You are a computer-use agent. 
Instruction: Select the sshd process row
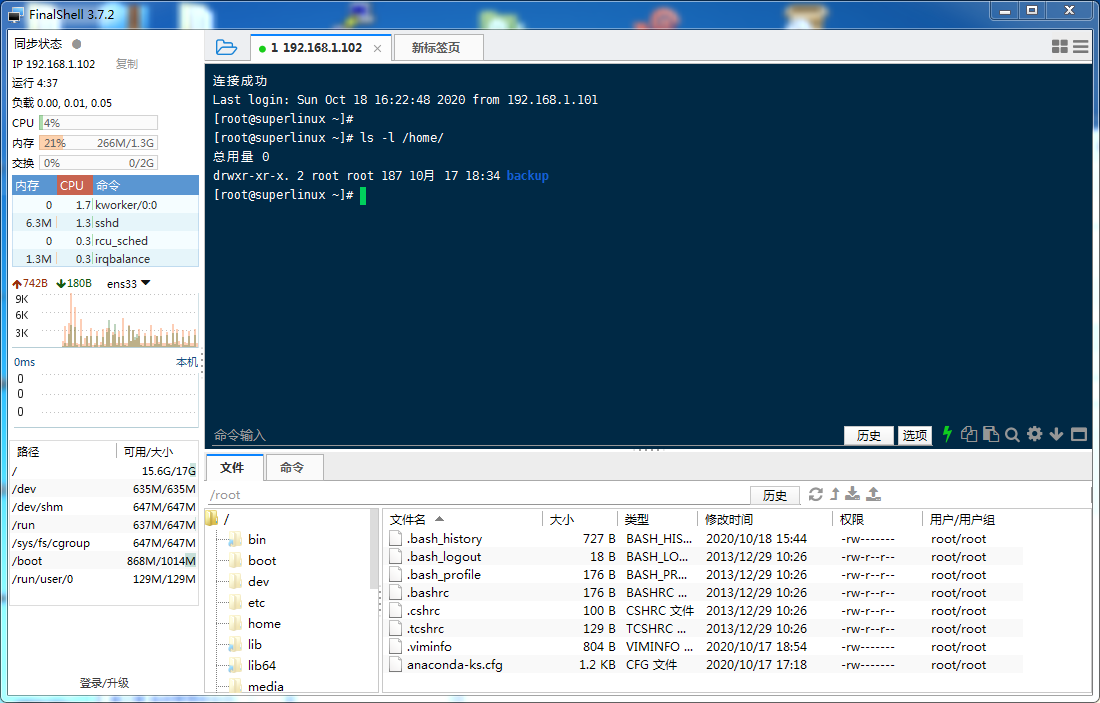pos(105,223)
